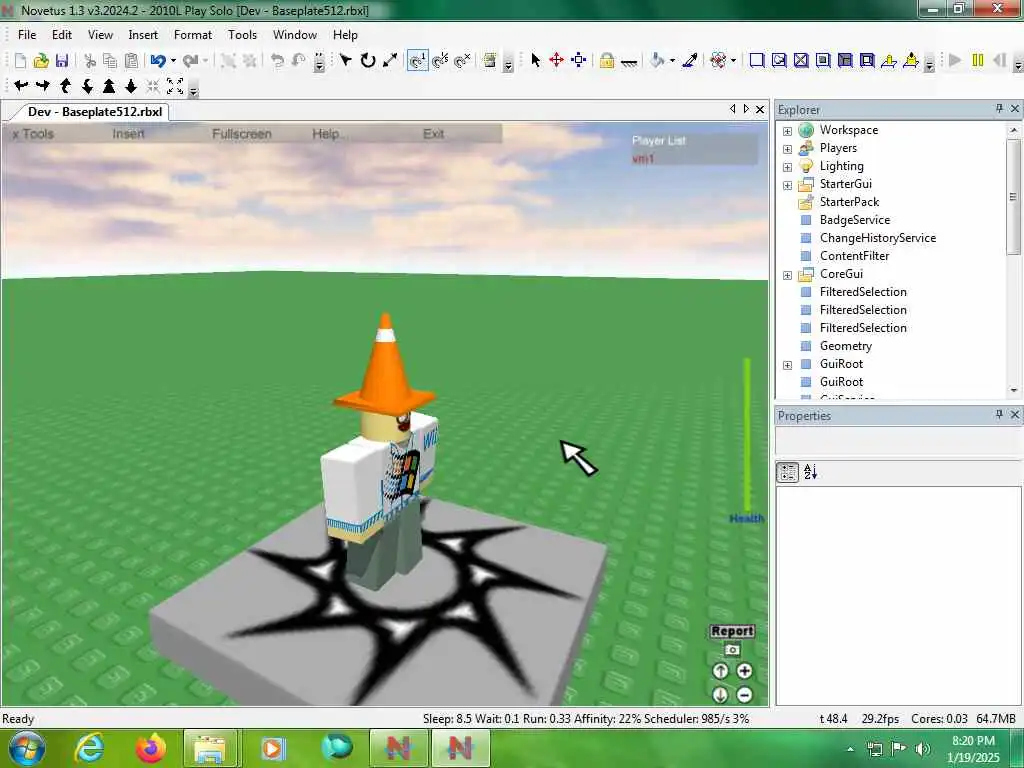Select the Studs surface tool
The height and width of the screenshot is (768, 1024).
(x=824, y=61)
